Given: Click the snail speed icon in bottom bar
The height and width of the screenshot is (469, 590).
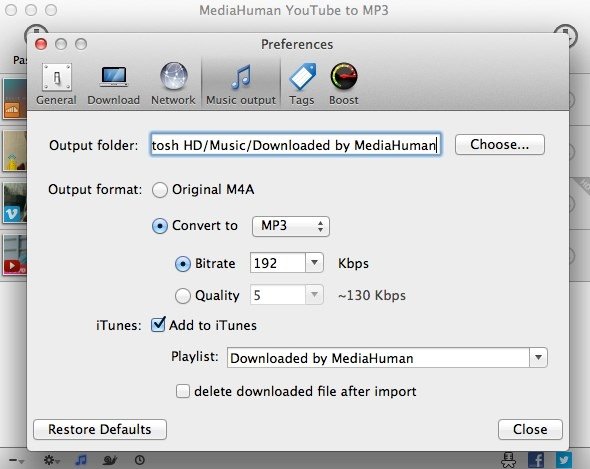Looking at the screenshot, I should click(x=110, y=460).
